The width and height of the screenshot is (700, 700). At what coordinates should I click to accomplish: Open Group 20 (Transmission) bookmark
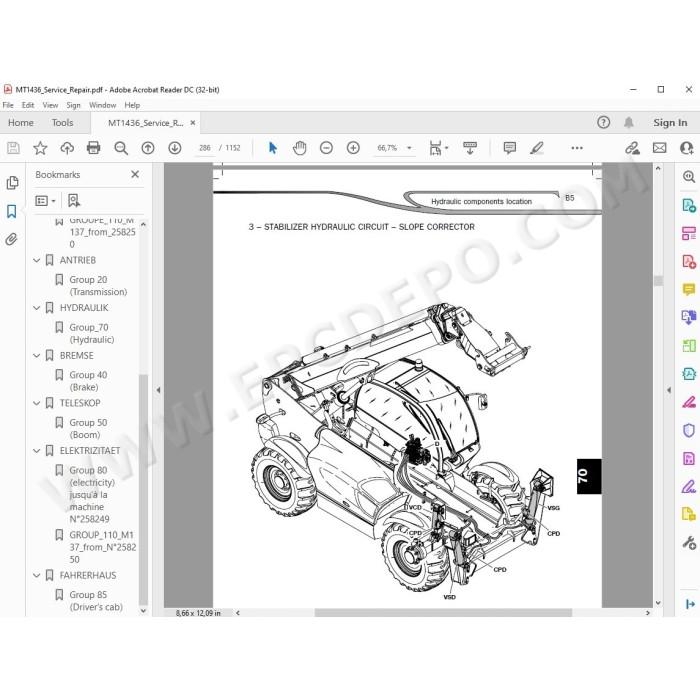tap(98, 286)
